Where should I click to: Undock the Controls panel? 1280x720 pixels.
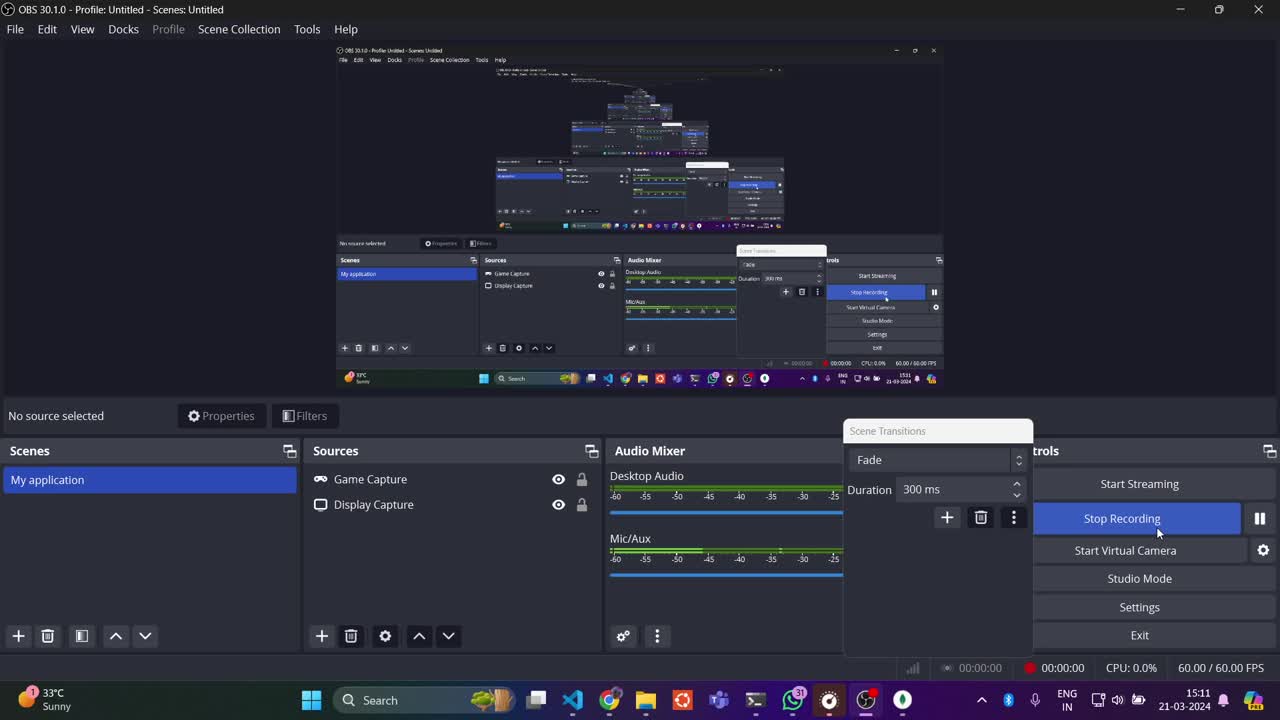(1269, 451)
